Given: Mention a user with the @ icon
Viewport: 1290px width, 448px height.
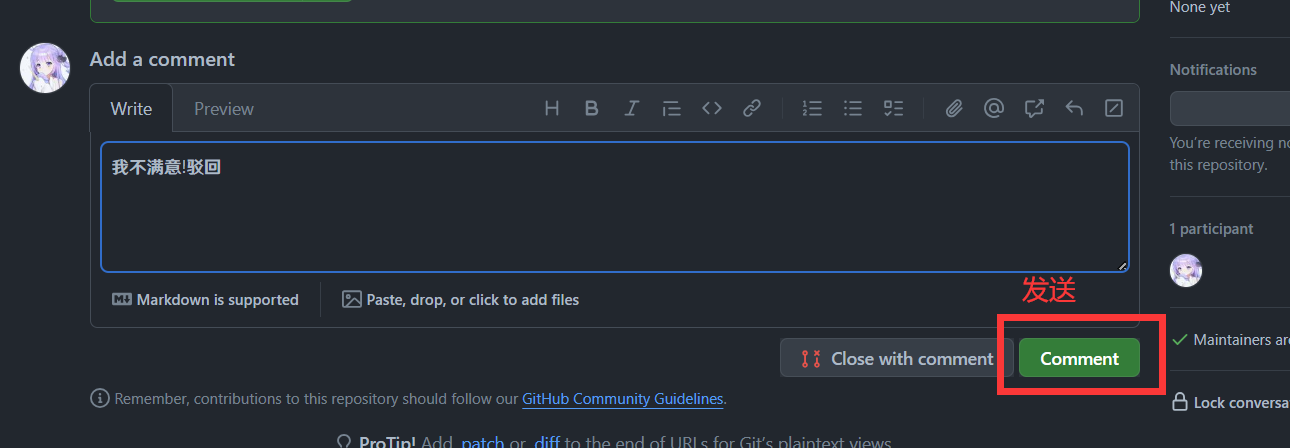Looking at the screenshot, I should [x=994, y=108].
